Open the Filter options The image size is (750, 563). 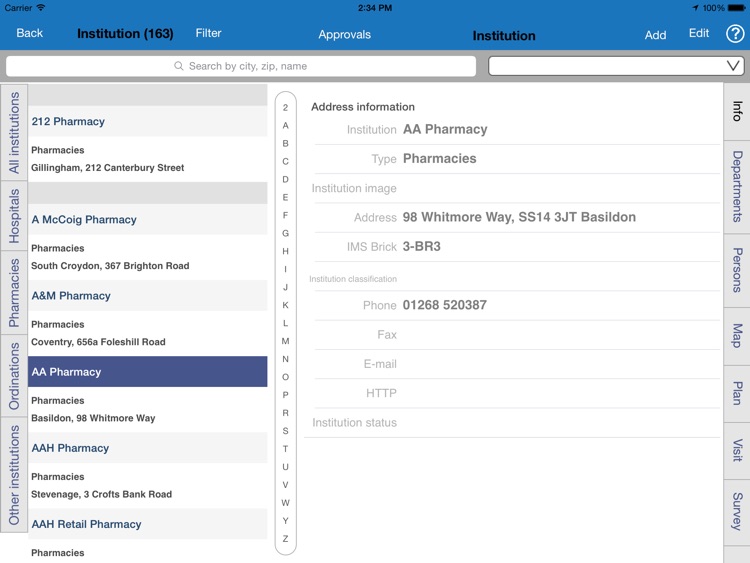click(x=208, y=33)
